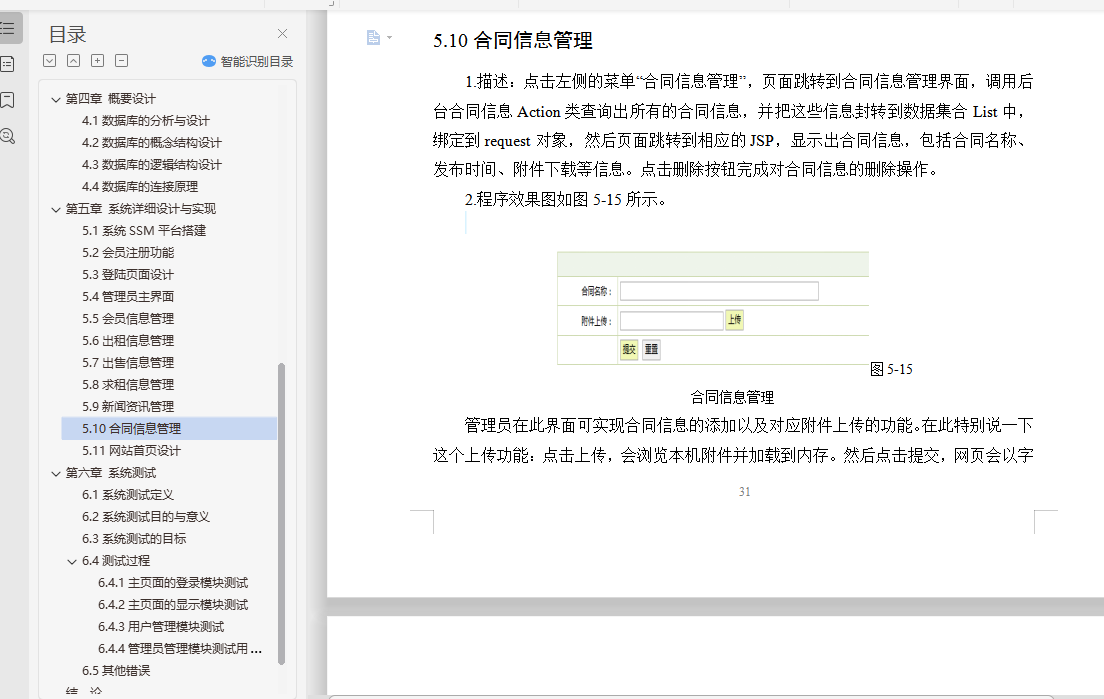Go to 6.4.1 主页面的登录模块测试
This screenshot has height=699, width=1104.
pos(172,583)
